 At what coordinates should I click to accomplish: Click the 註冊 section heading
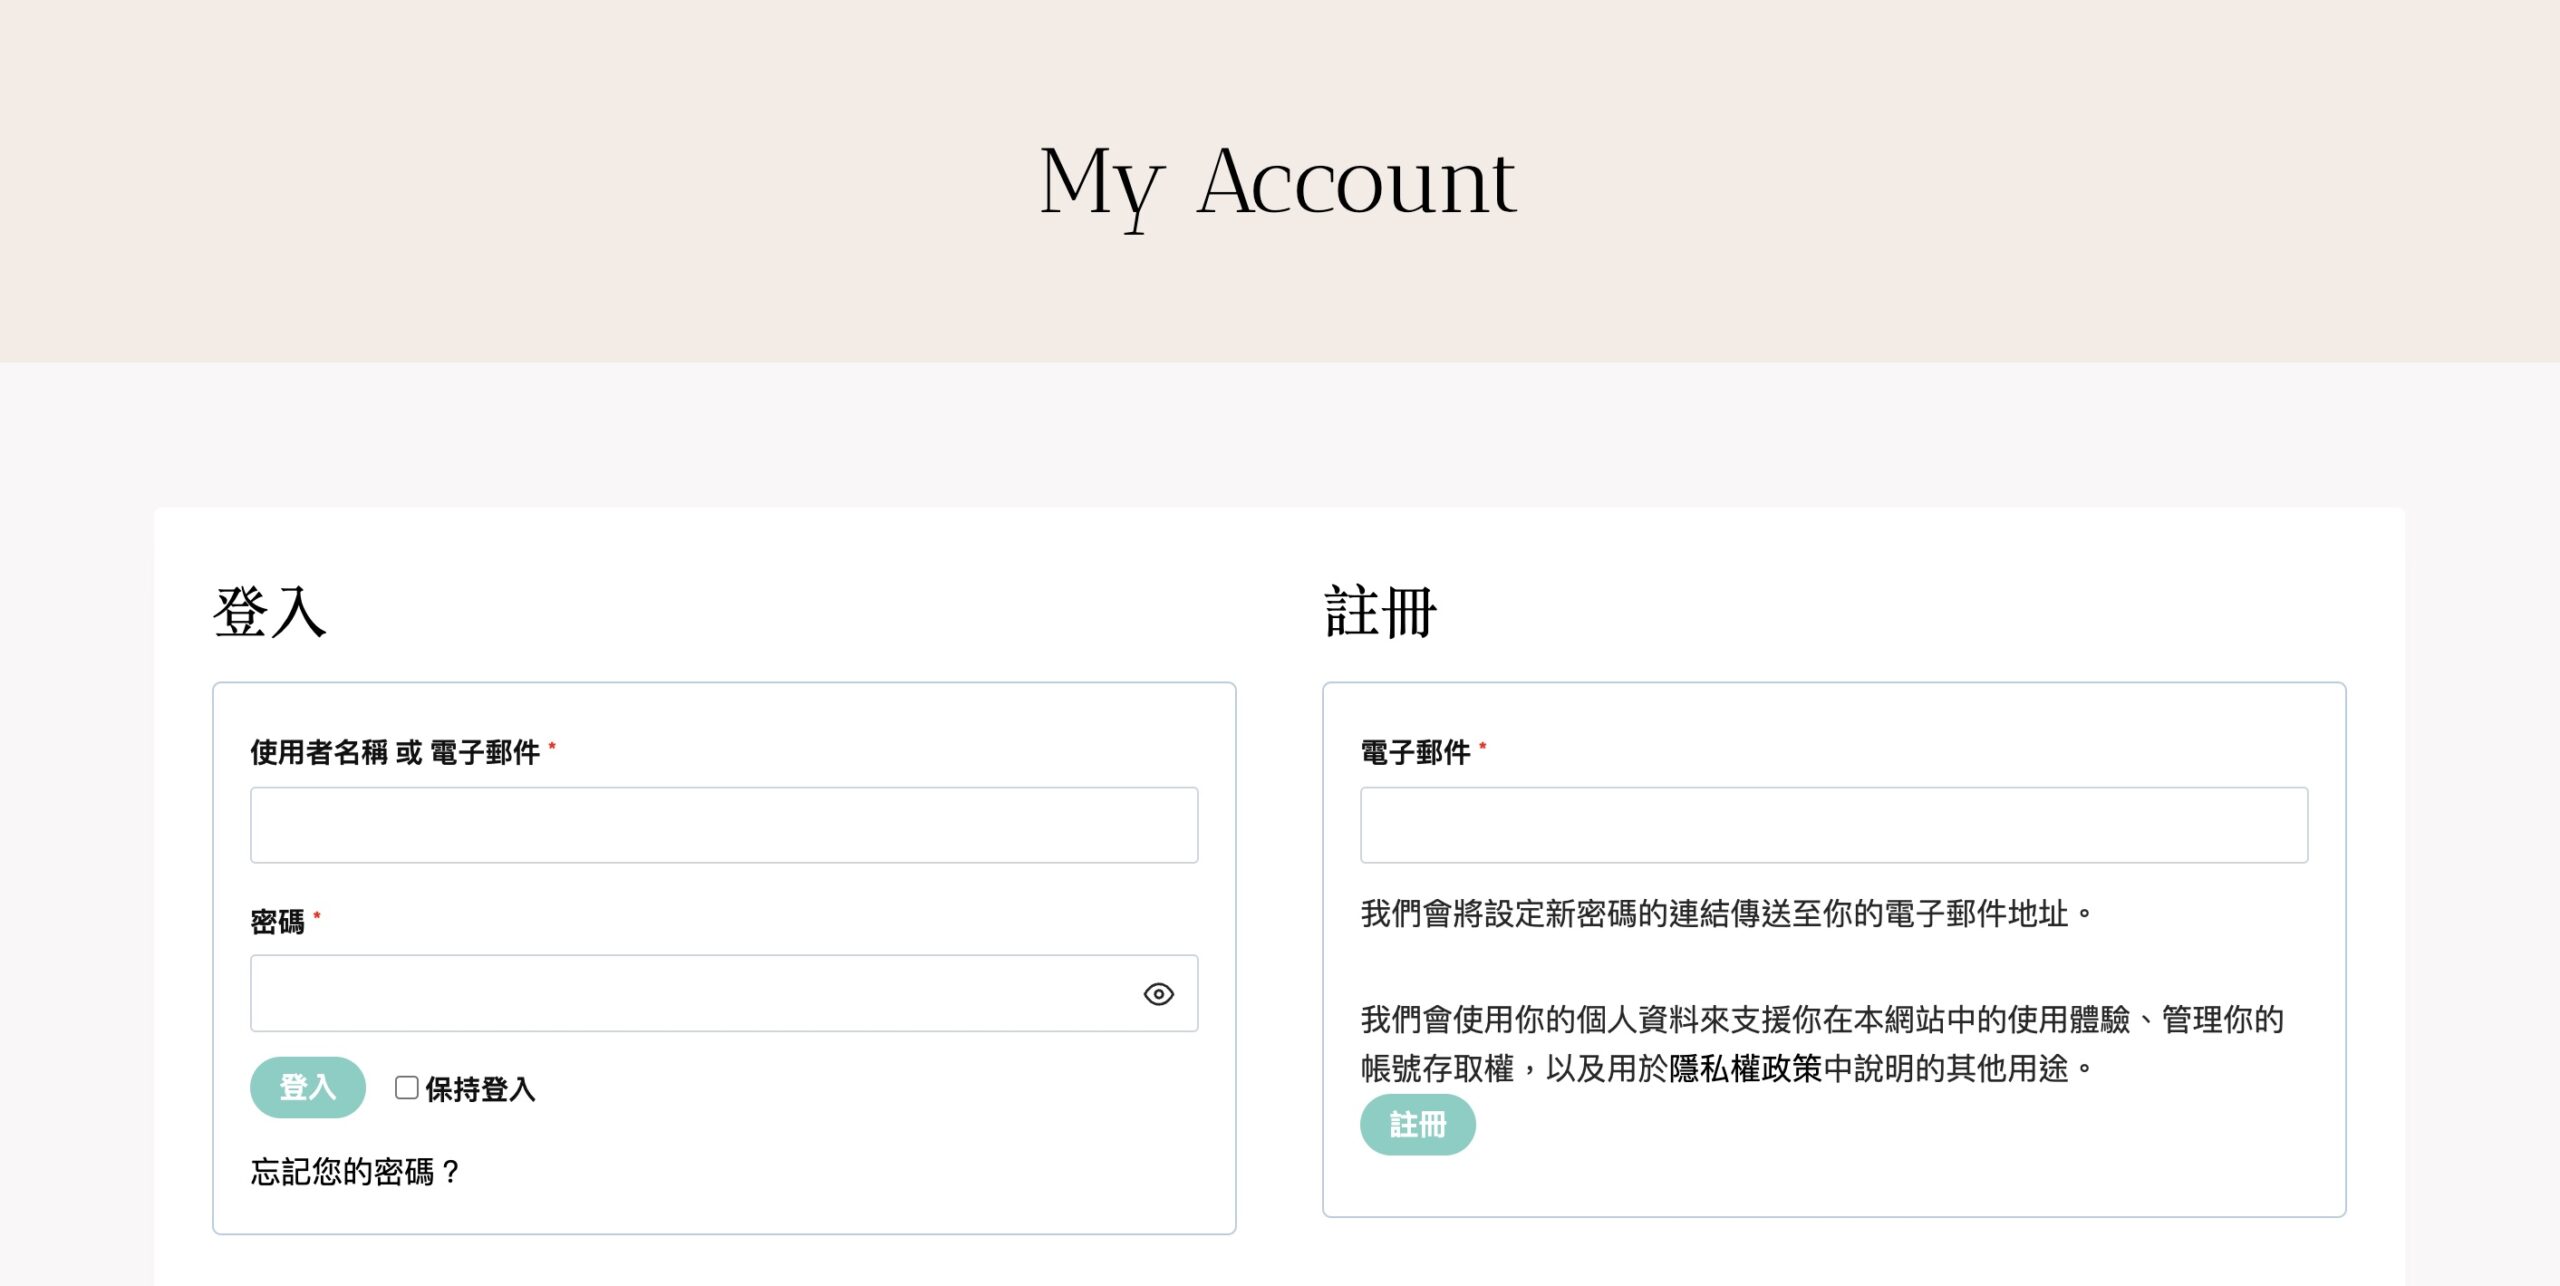pyautogui.click(x=1380, y=612)
